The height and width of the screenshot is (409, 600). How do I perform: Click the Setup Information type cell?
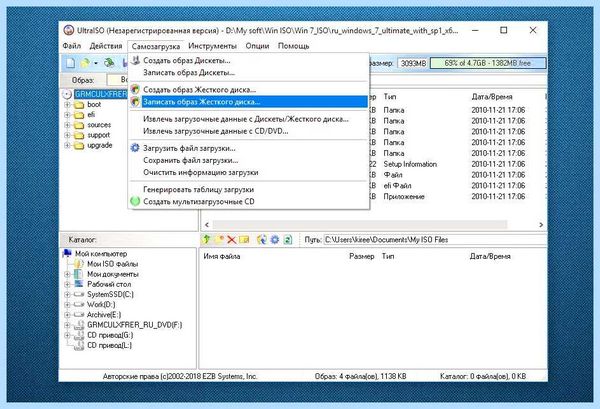410,164
